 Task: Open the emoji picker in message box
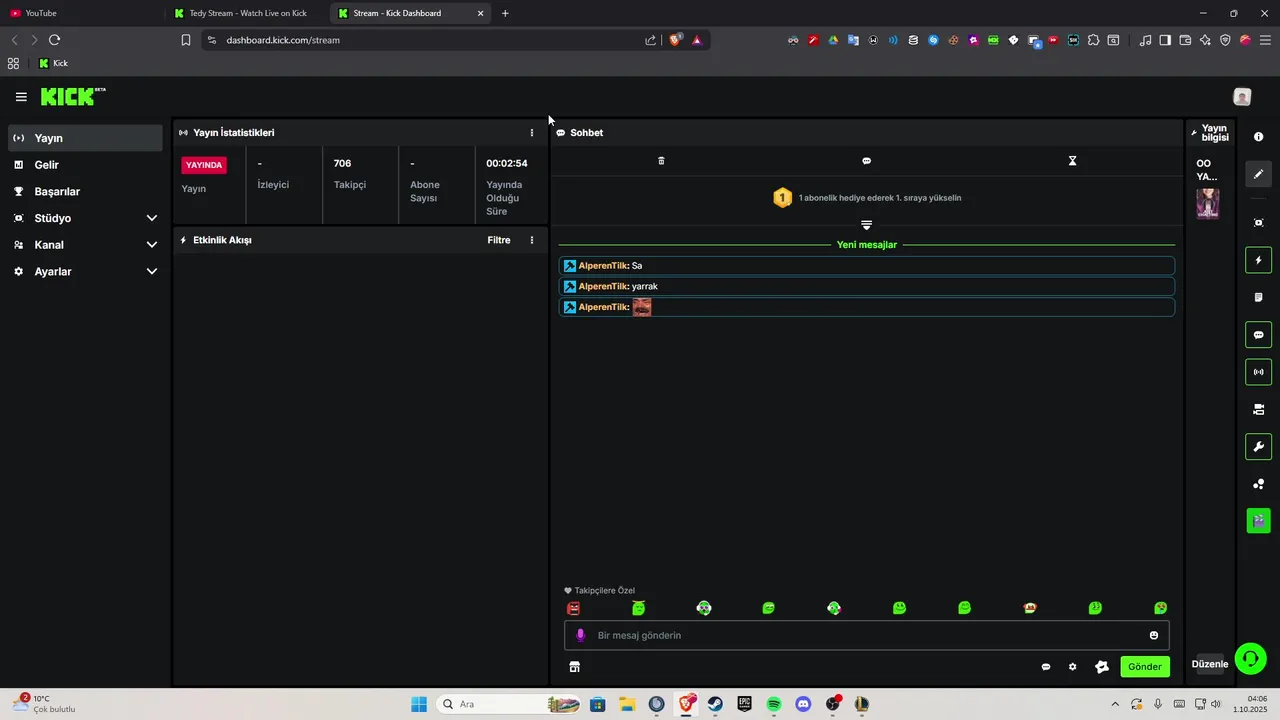pyautogui.click(x=1153, y=635)
